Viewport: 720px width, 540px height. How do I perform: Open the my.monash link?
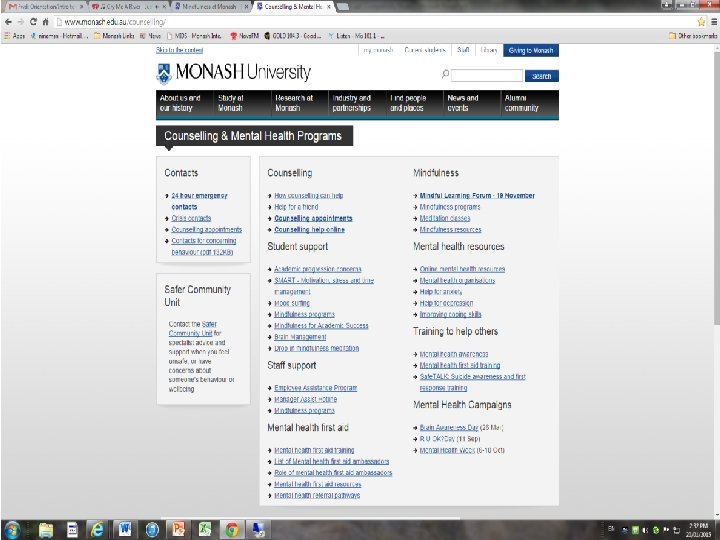(x=378, y=50)
